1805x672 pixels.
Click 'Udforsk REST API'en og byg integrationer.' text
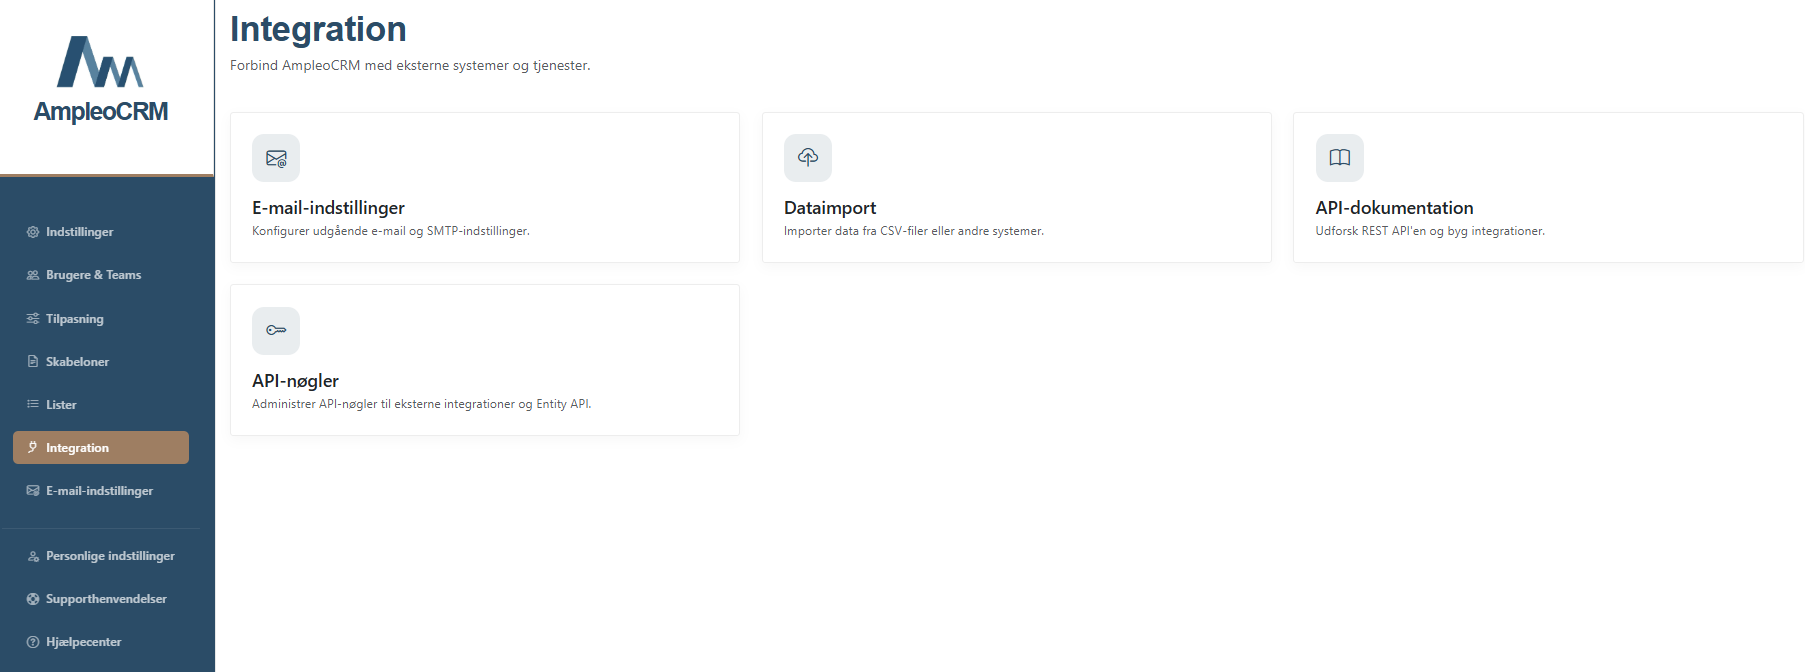1430,231
